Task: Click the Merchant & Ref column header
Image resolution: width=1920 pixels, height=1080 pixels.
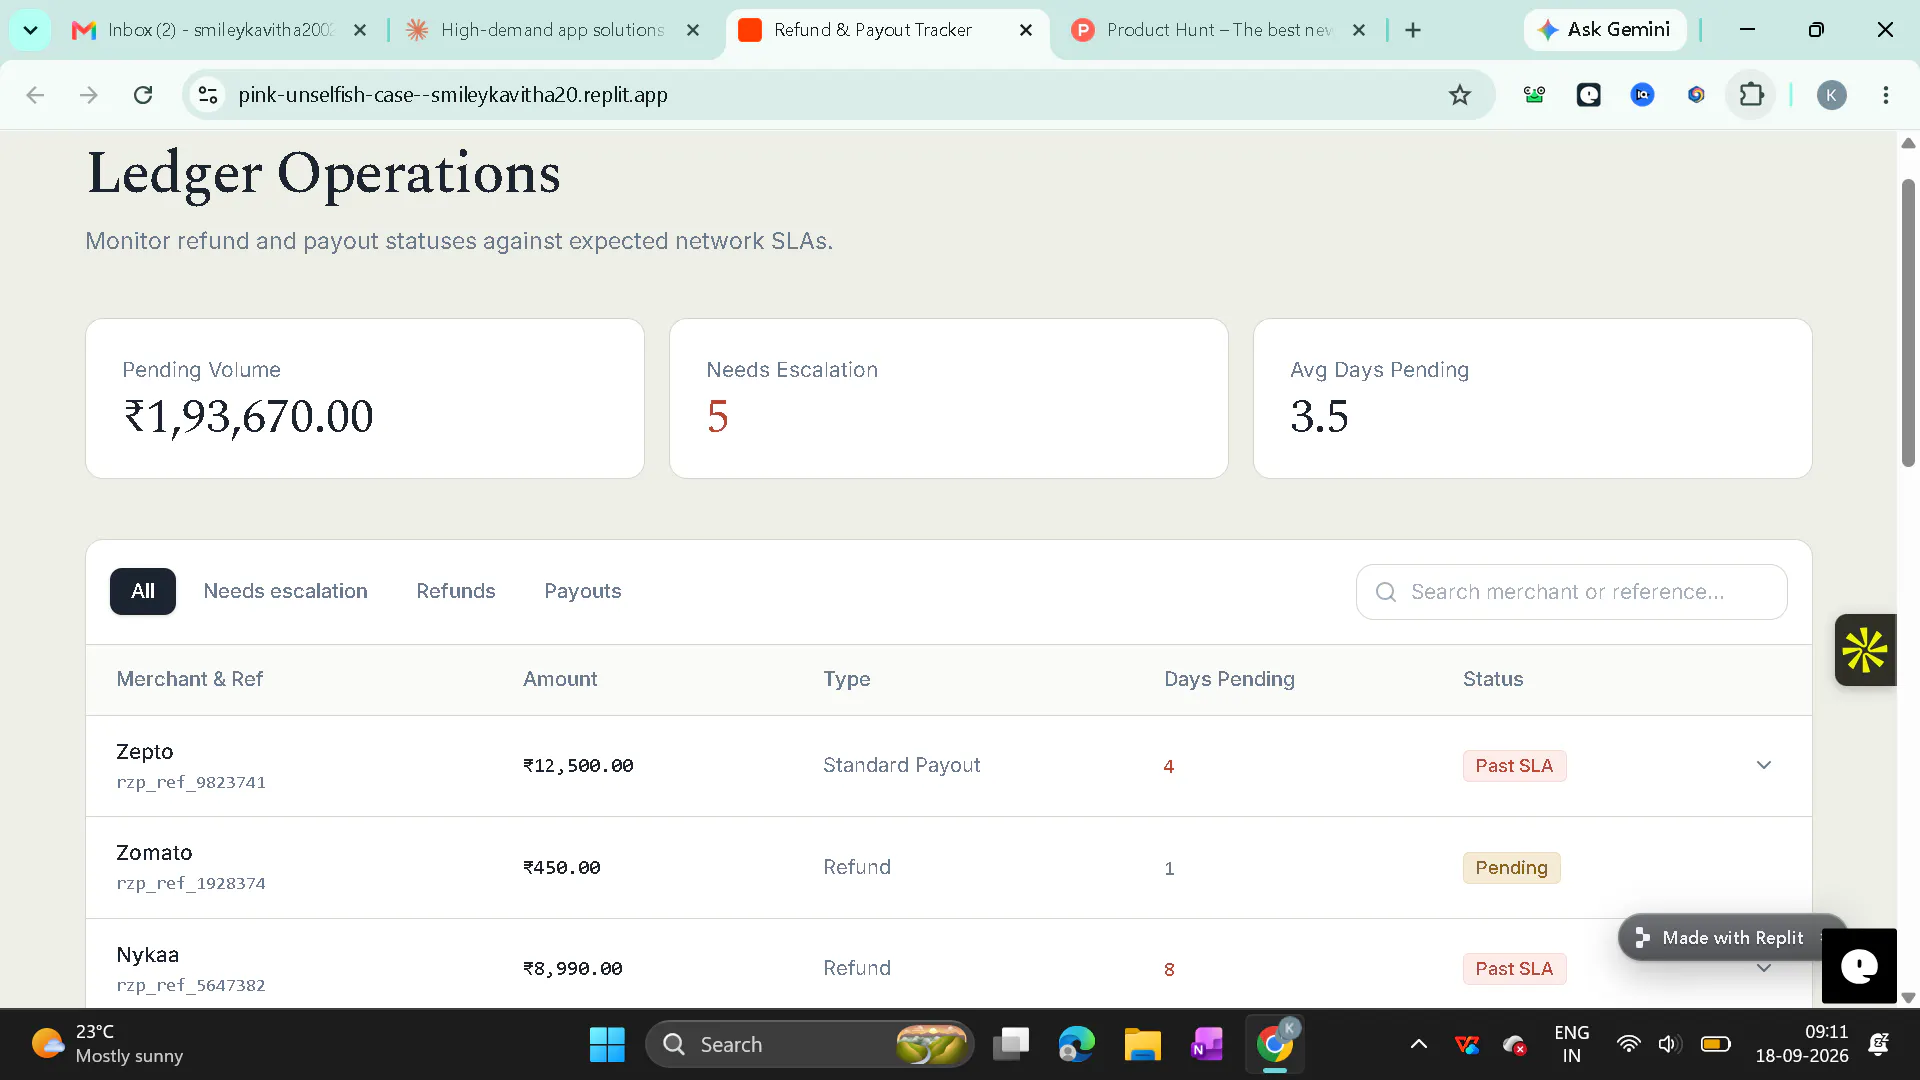Action: pos(189,679)
